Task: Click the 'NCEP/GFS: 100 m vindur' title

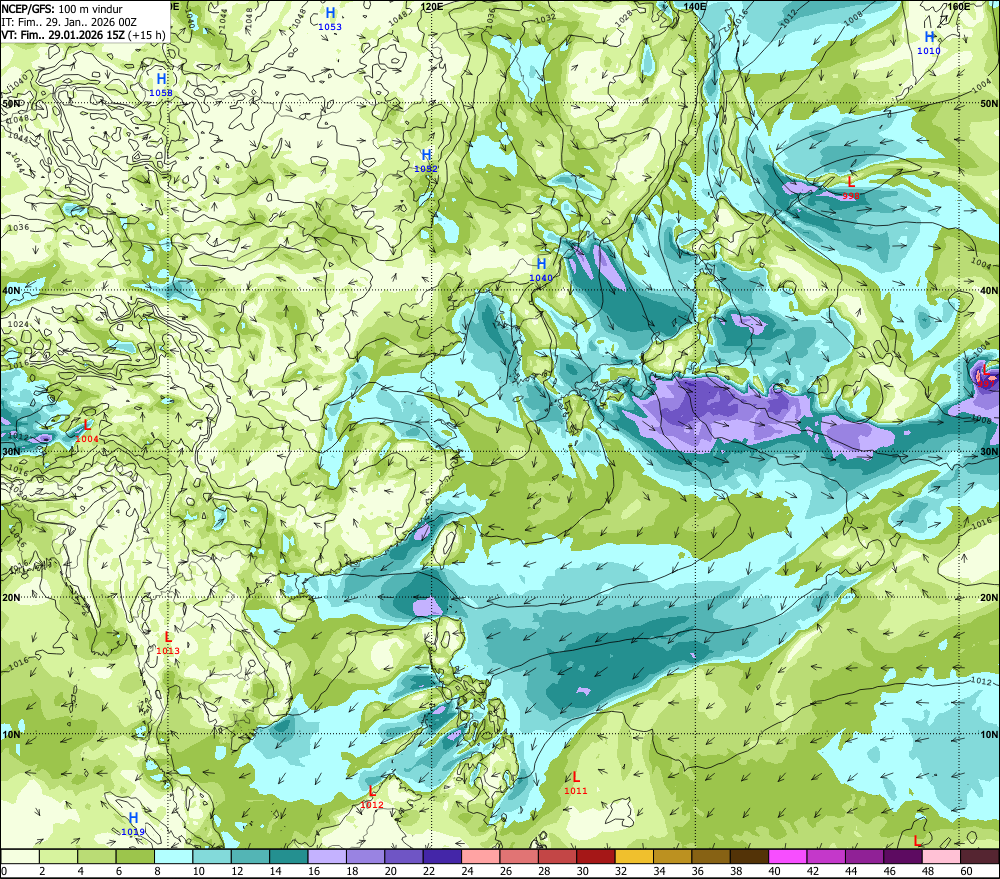Action: tap(62, 9)
